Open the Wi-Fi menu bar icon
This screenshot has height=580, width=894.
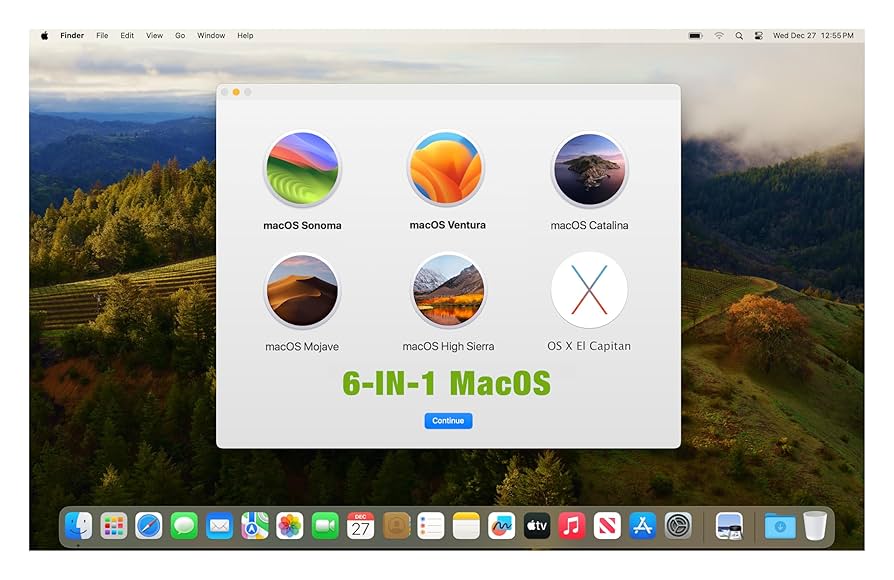click(719, 35)
